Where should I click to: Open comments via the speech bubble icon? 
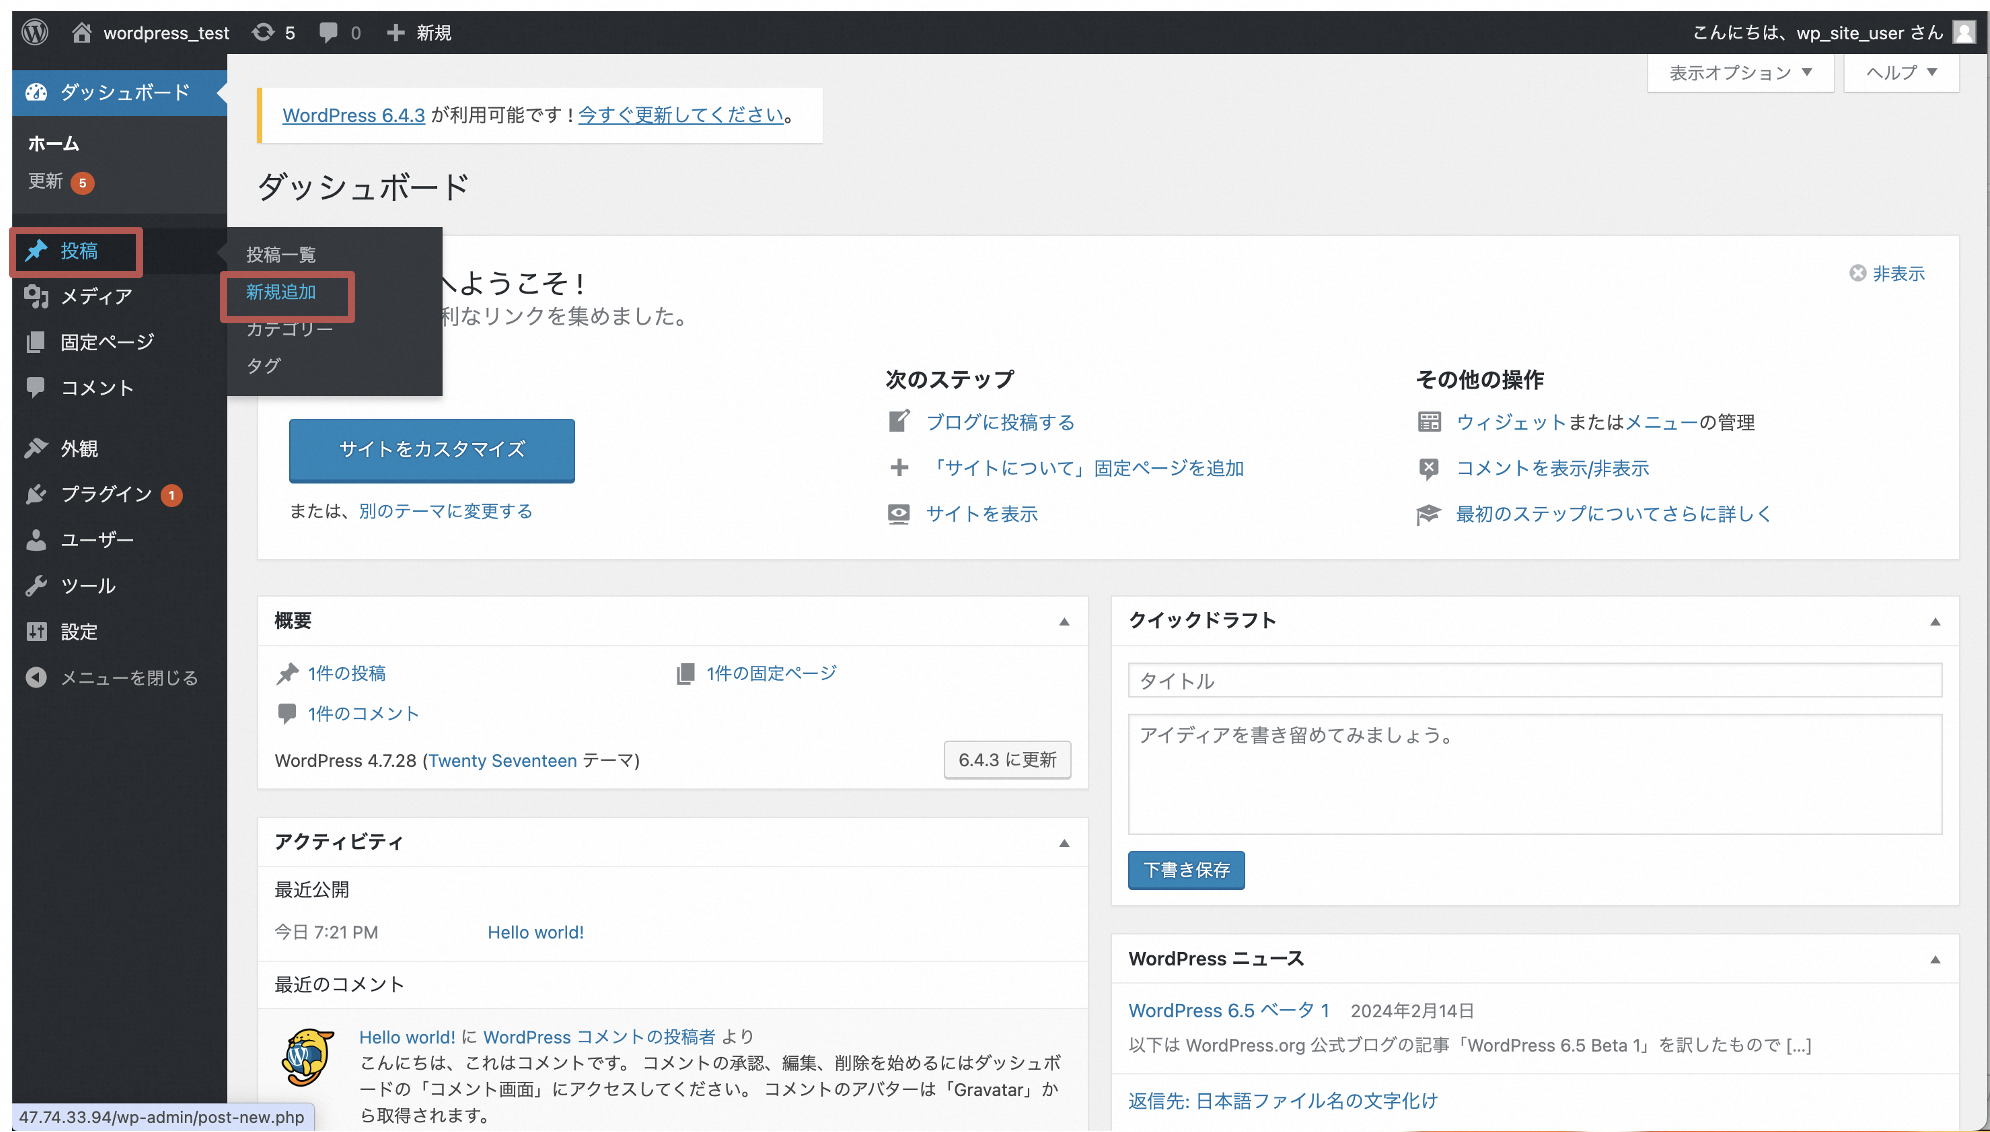point(330,31)
